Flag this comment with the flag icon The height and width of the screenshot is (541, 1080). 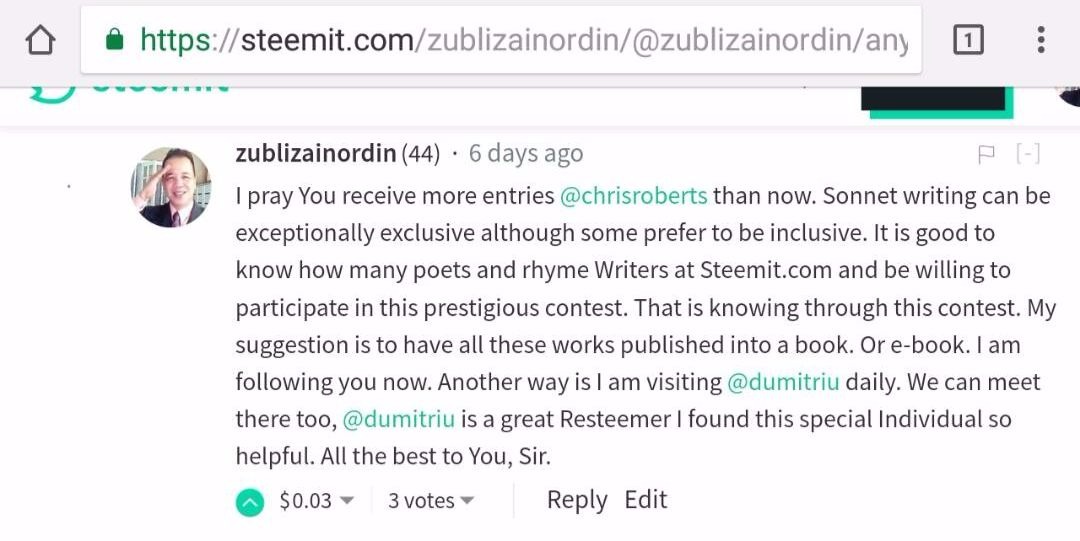[x=986, y=154]
